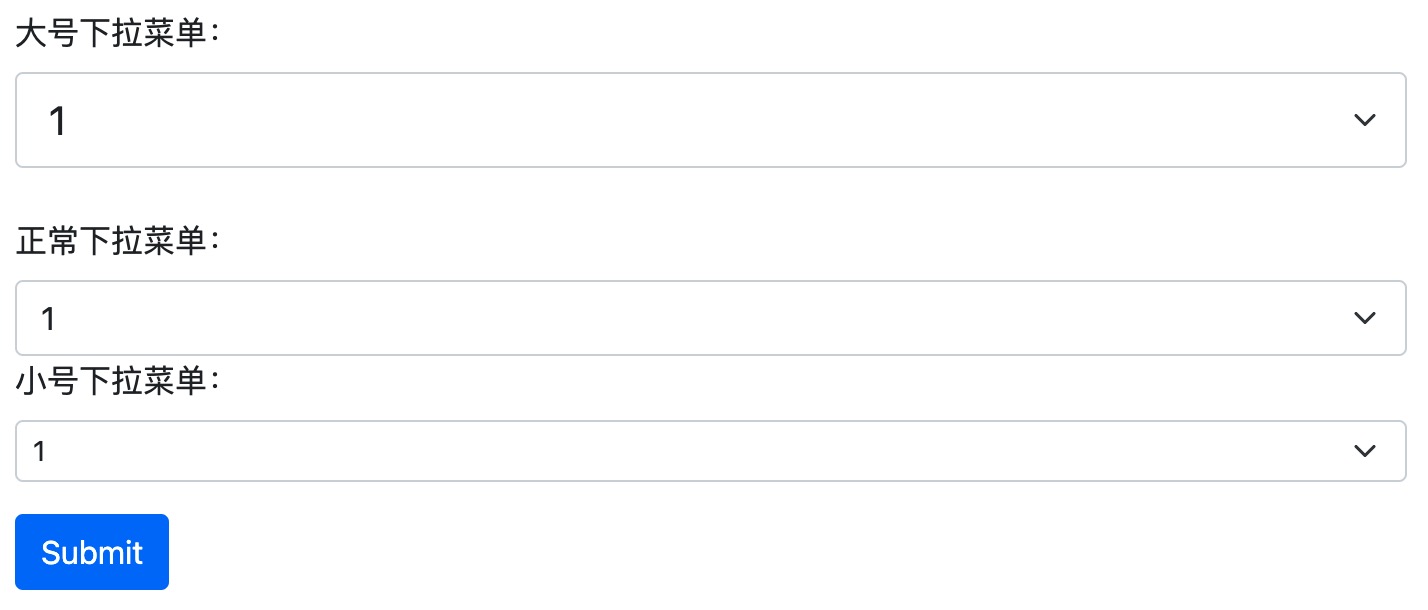Open the small 小号下拉菜单 dropdown
This screenshot has height=610, width=1428.
point(710,451)
